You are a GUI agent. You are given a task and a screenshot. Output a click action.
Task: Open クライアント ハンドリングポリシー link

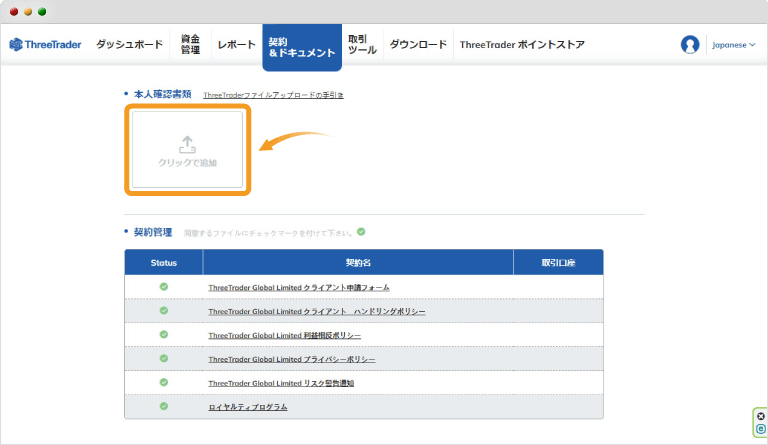pyautogui.click(x=317, y=311)
